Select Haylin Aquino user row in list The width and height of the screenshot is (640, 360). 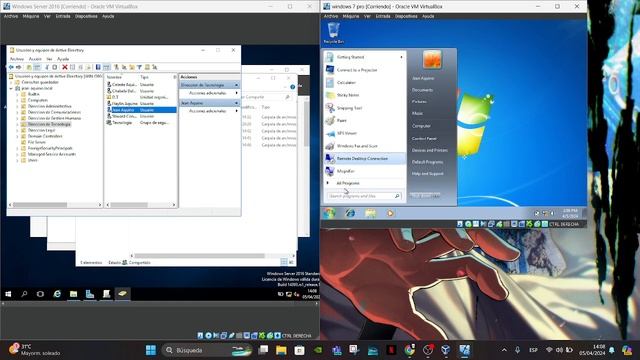(141, 104)
